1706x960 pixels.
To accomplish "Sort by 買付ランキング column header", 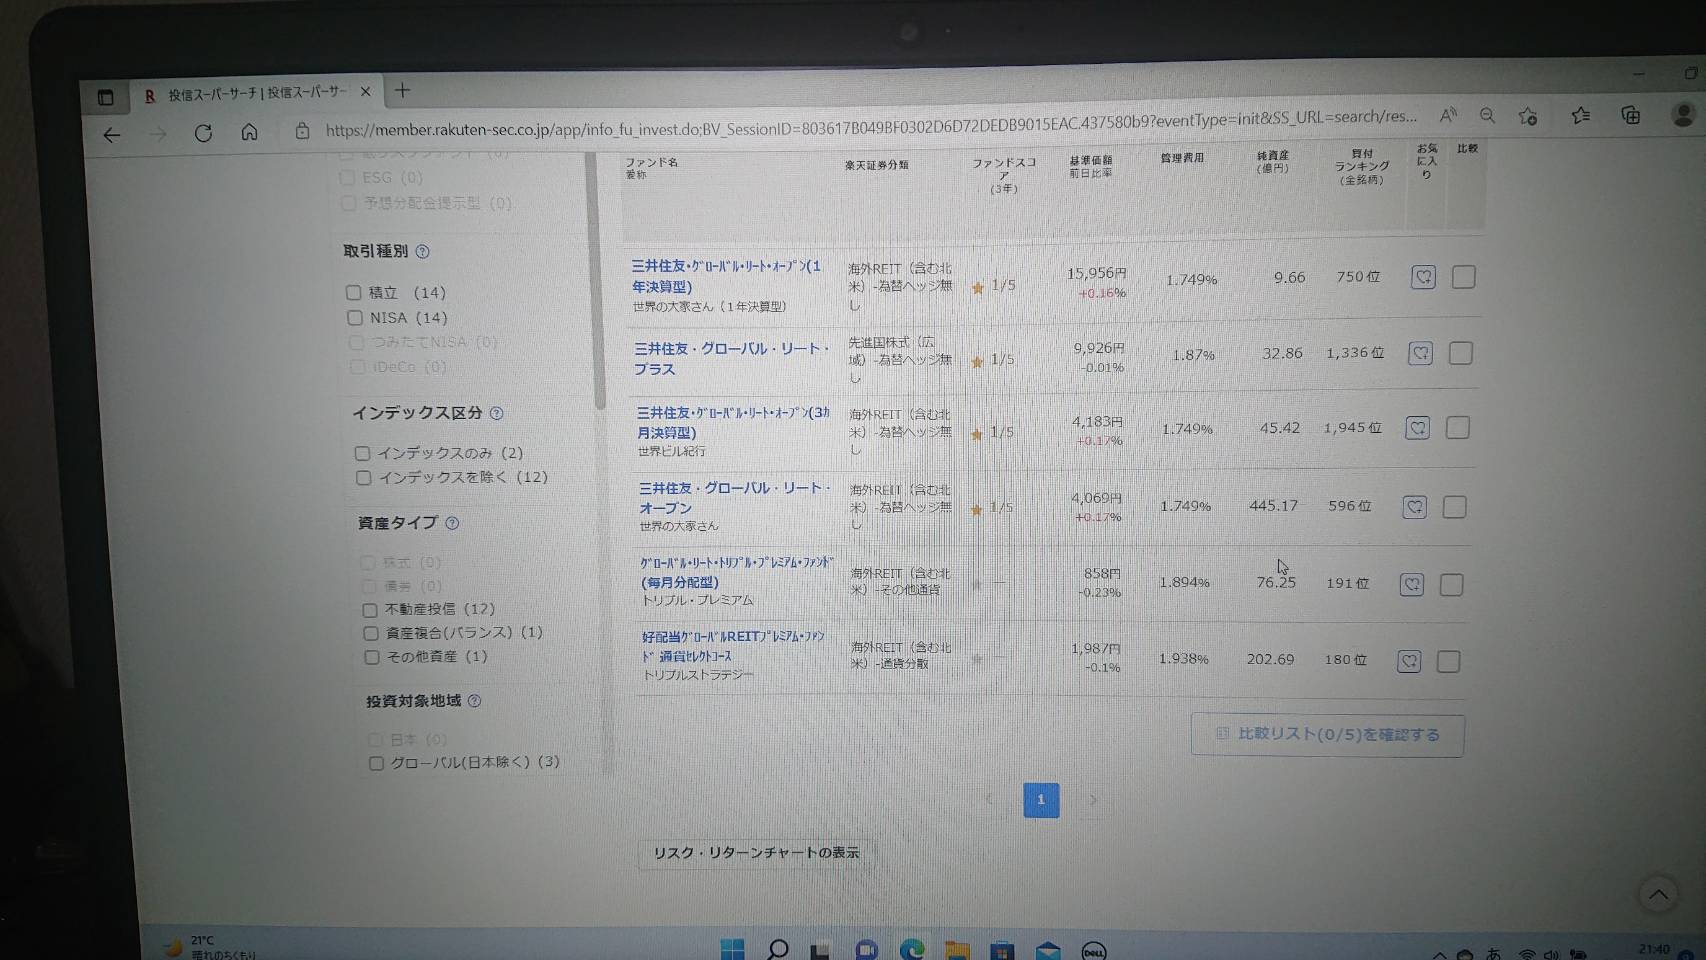I will pyautogui.click(x=1362, y=167).
